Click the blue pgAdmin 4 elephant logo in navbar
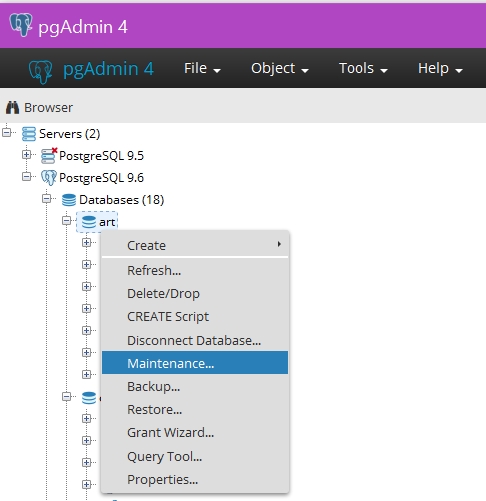The width and height of the screenshot is (486, 501). pos(40,71)
